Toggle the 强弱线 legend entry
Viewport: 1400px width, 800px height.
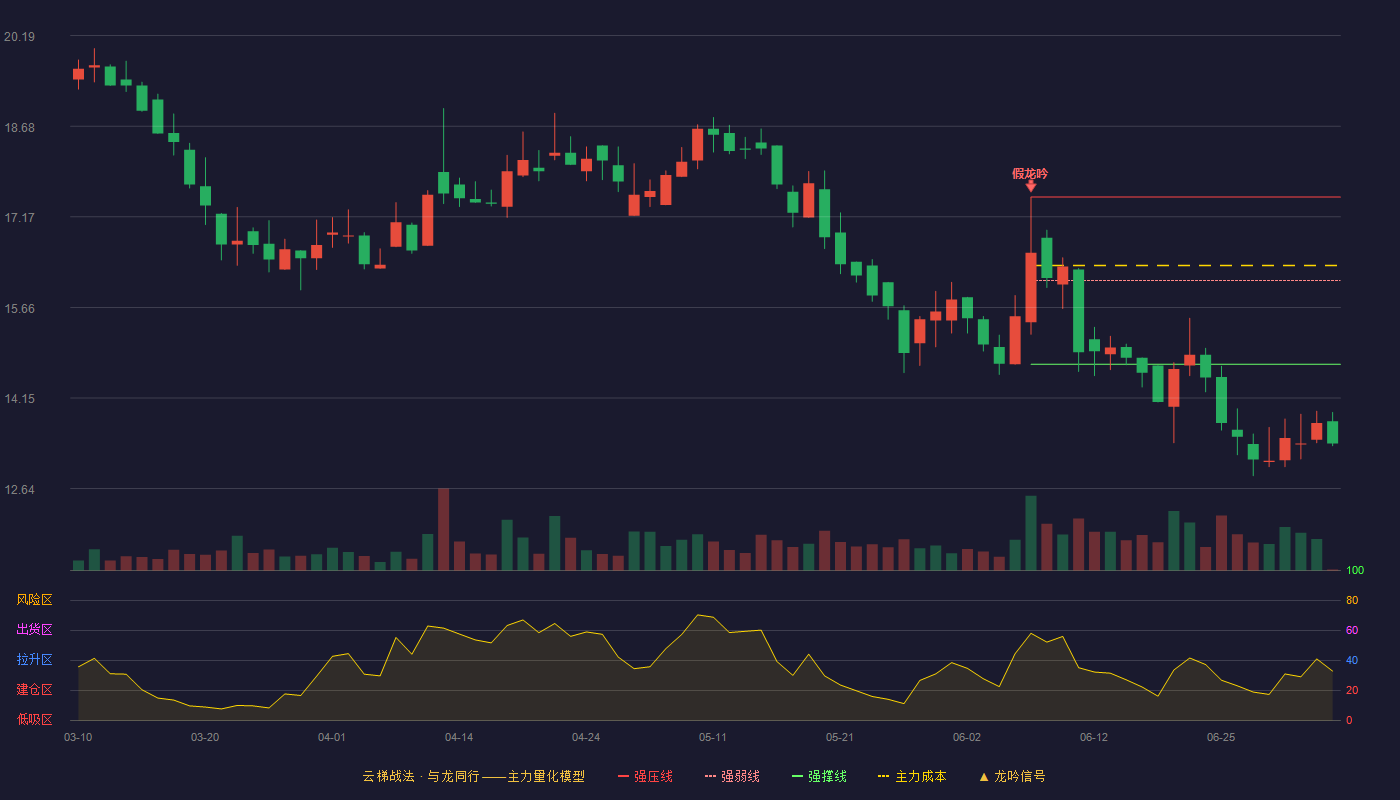[732, 776]
